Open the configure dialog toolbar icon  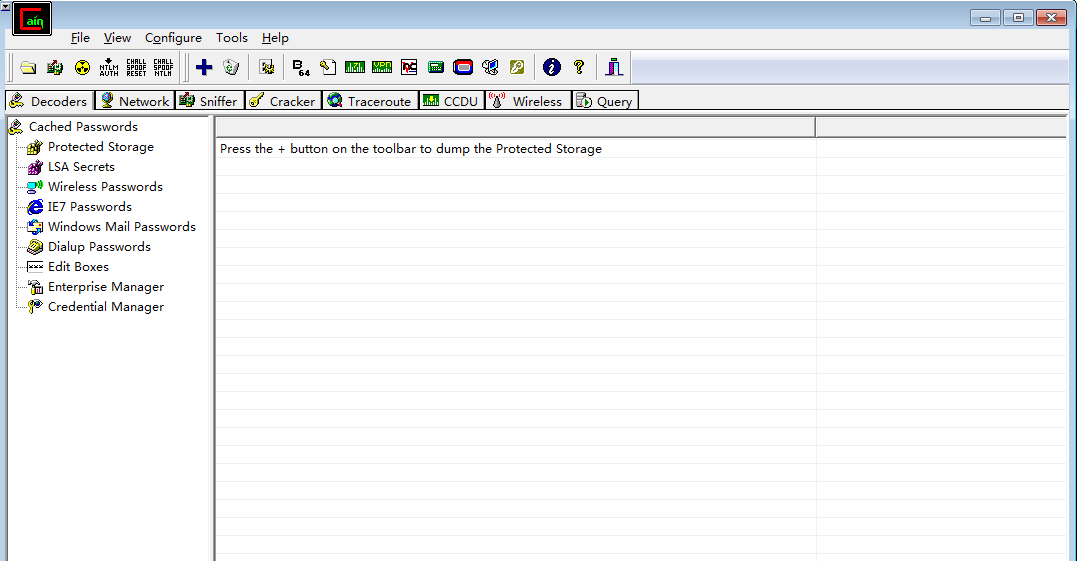click(267, 67)
